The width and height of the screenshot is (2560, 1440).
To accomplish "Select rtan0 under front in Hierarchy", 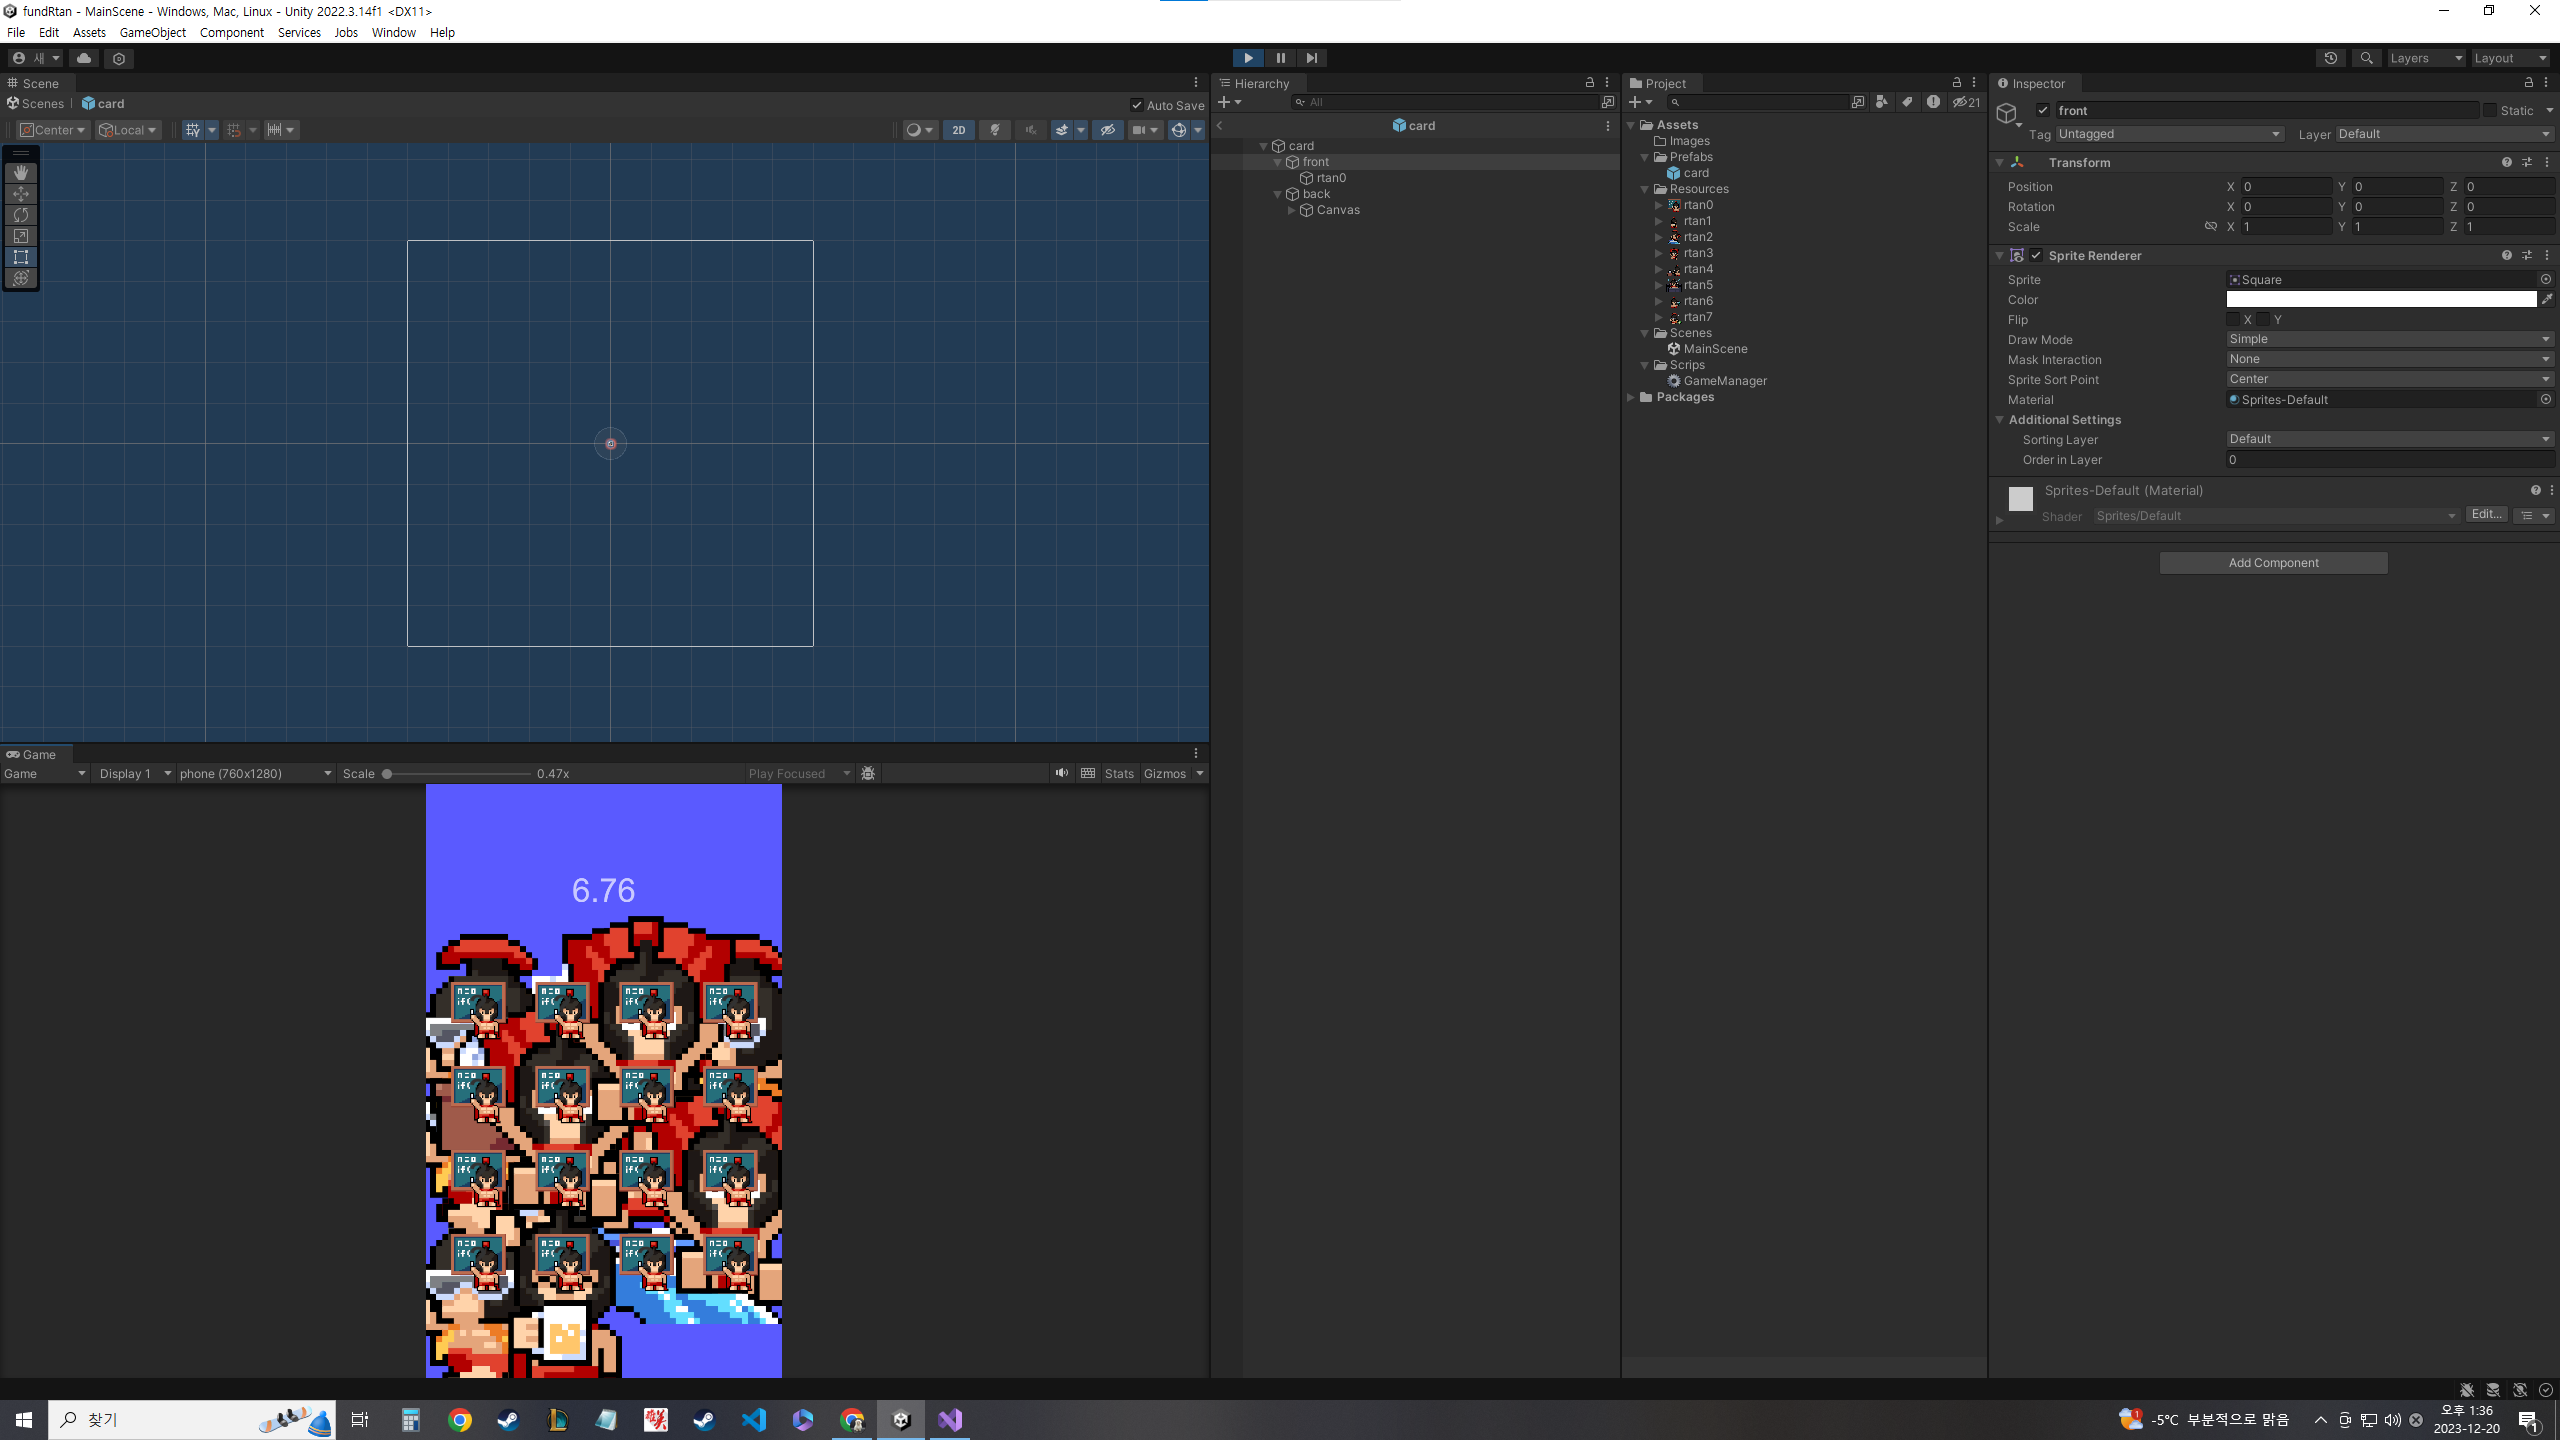I will click(x=1331, y=178).
